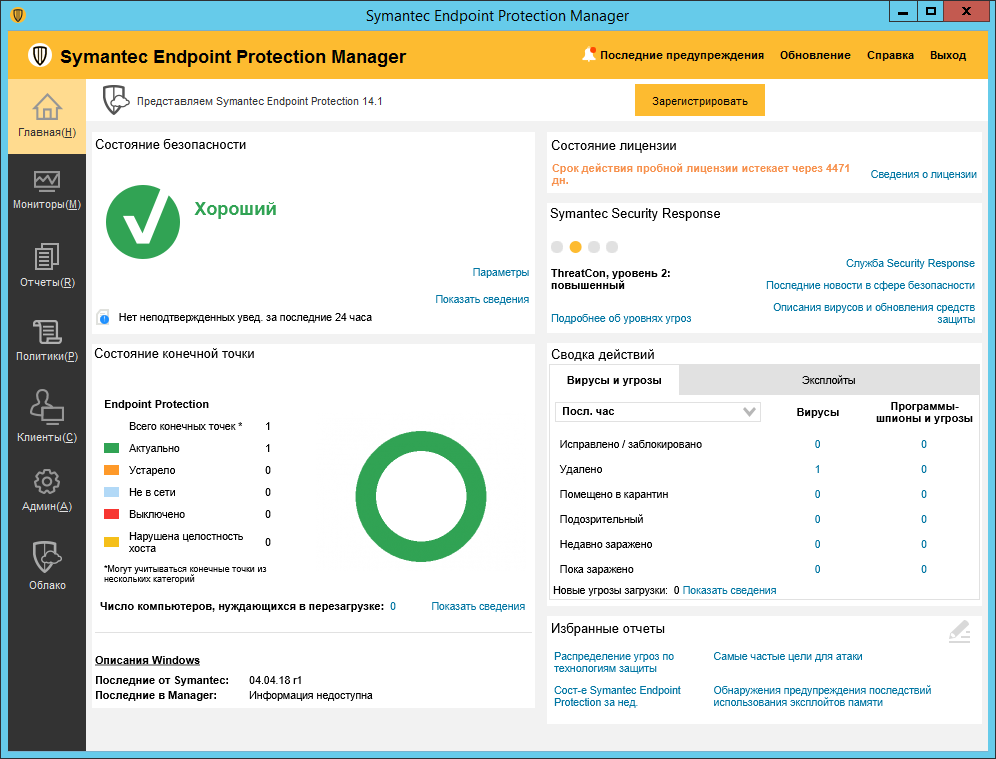The height and width of the screenshot is (759, 996).
Task: Select Клиенты in the sidebar
Action: pyautogui.click(x=47, y=416)
